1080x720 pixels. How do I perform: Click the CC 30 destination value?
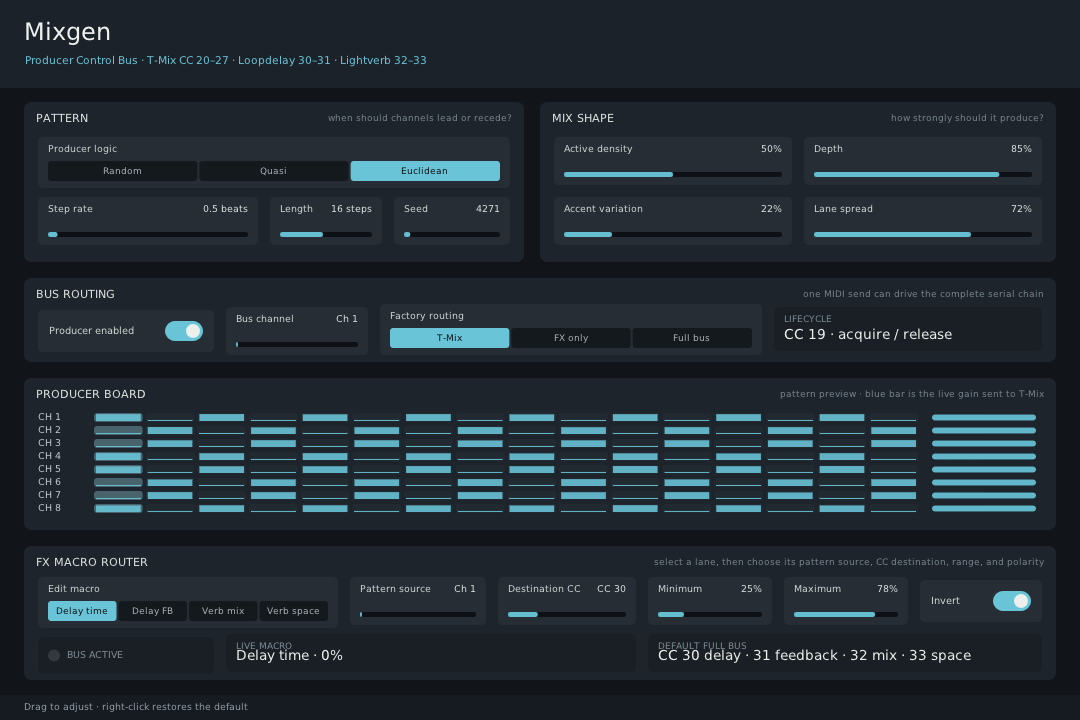(612, 589)
